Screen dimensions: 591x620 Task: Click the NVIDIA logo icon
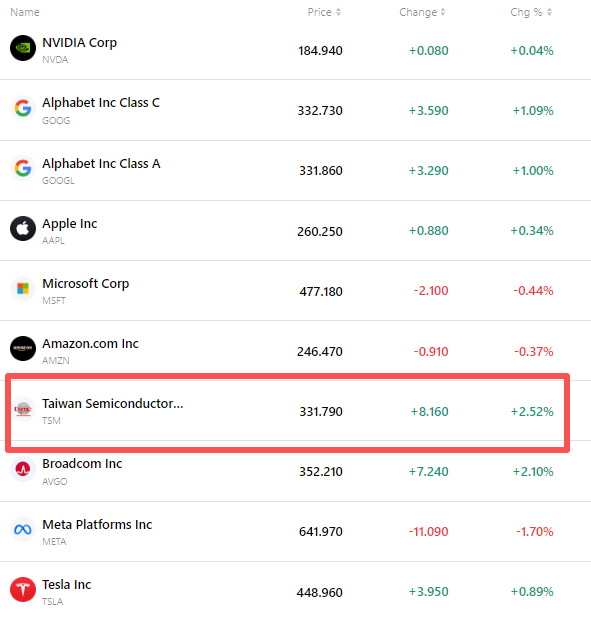[23, 48]
